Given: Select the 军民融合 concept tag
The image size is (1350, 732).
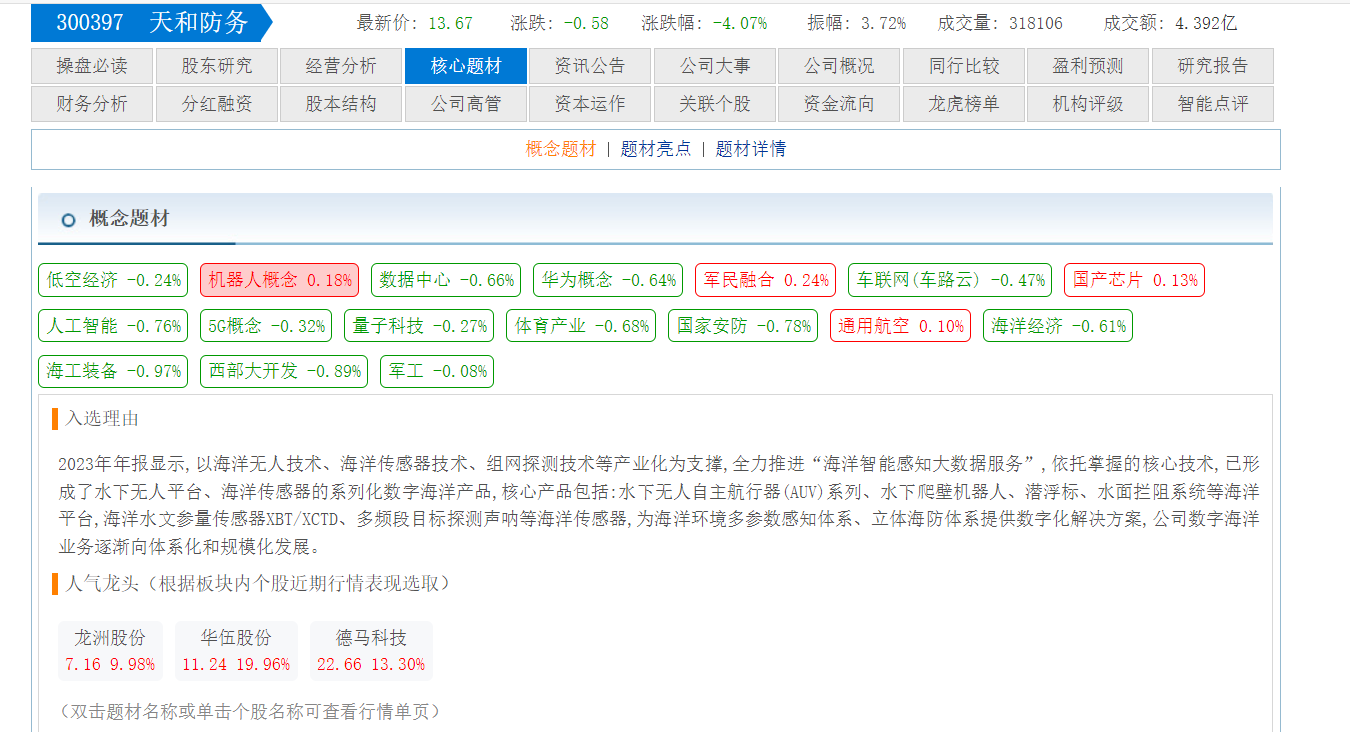Looking at the screenshot, I should tap(766, 280).
